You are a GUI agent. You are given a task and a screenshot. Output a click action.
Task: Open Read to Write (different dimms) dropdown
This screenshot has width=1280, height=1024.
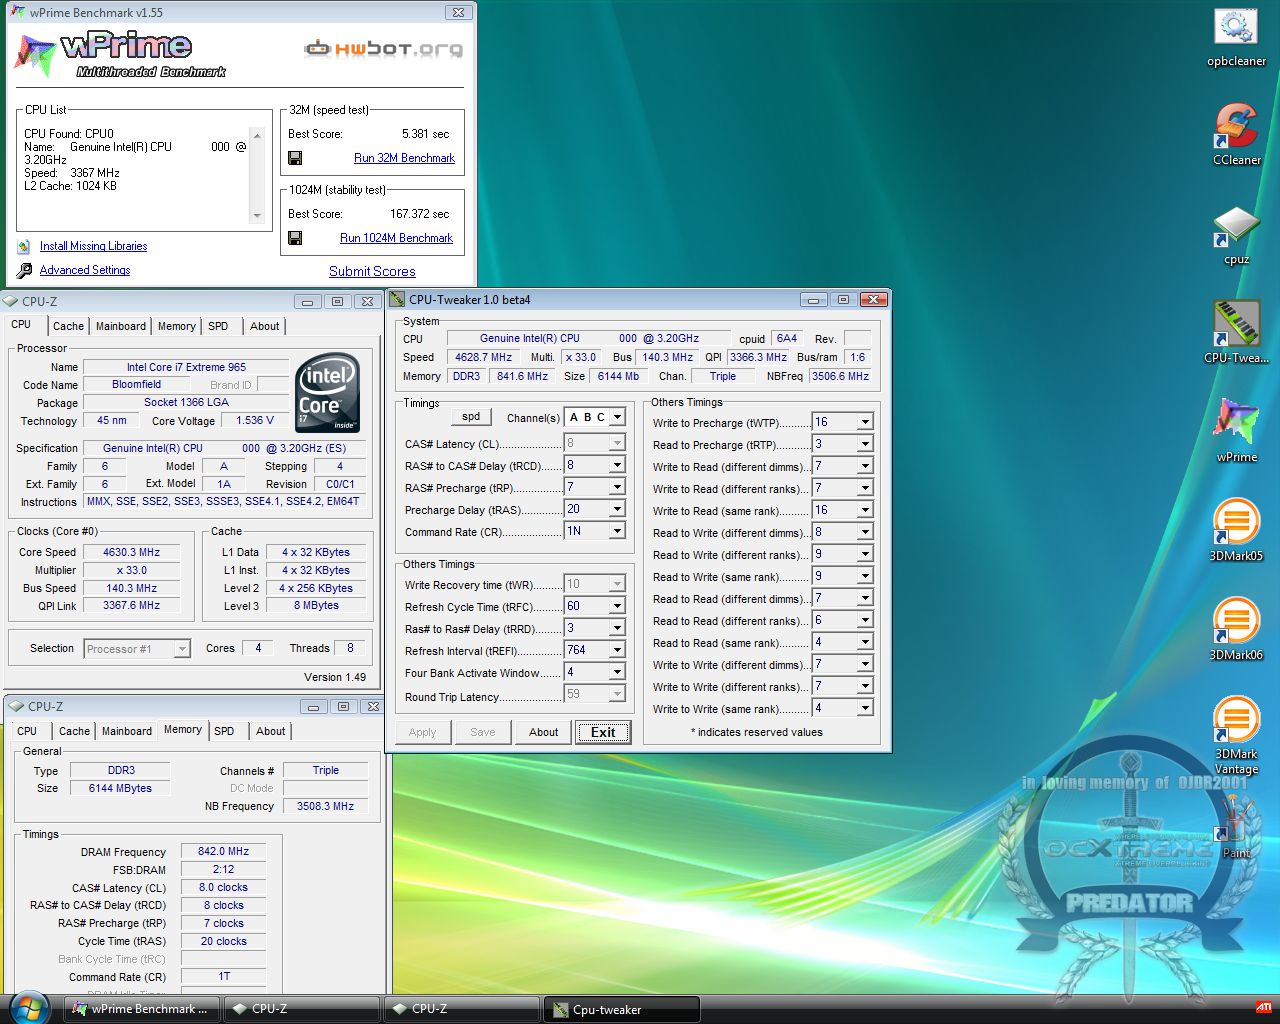point(865,532)
